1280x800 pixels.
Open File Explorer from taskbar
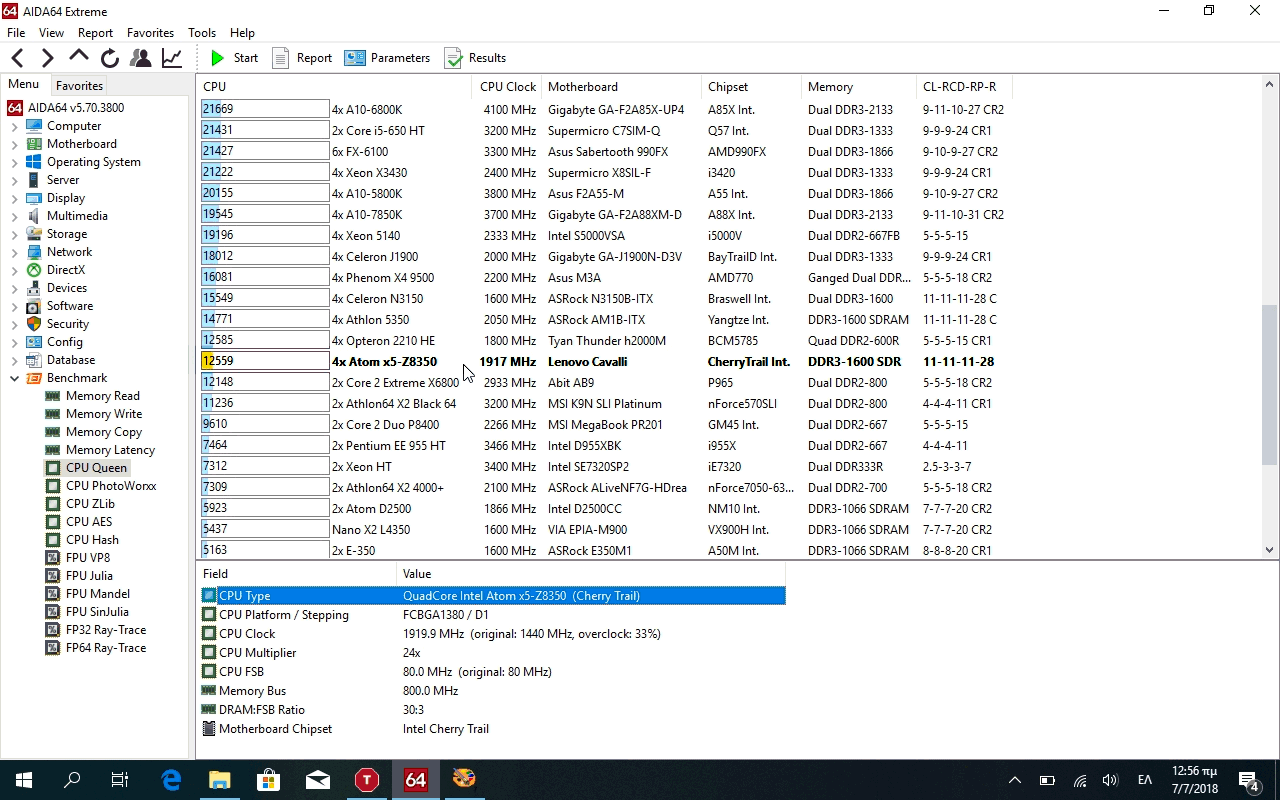(220, 780)
